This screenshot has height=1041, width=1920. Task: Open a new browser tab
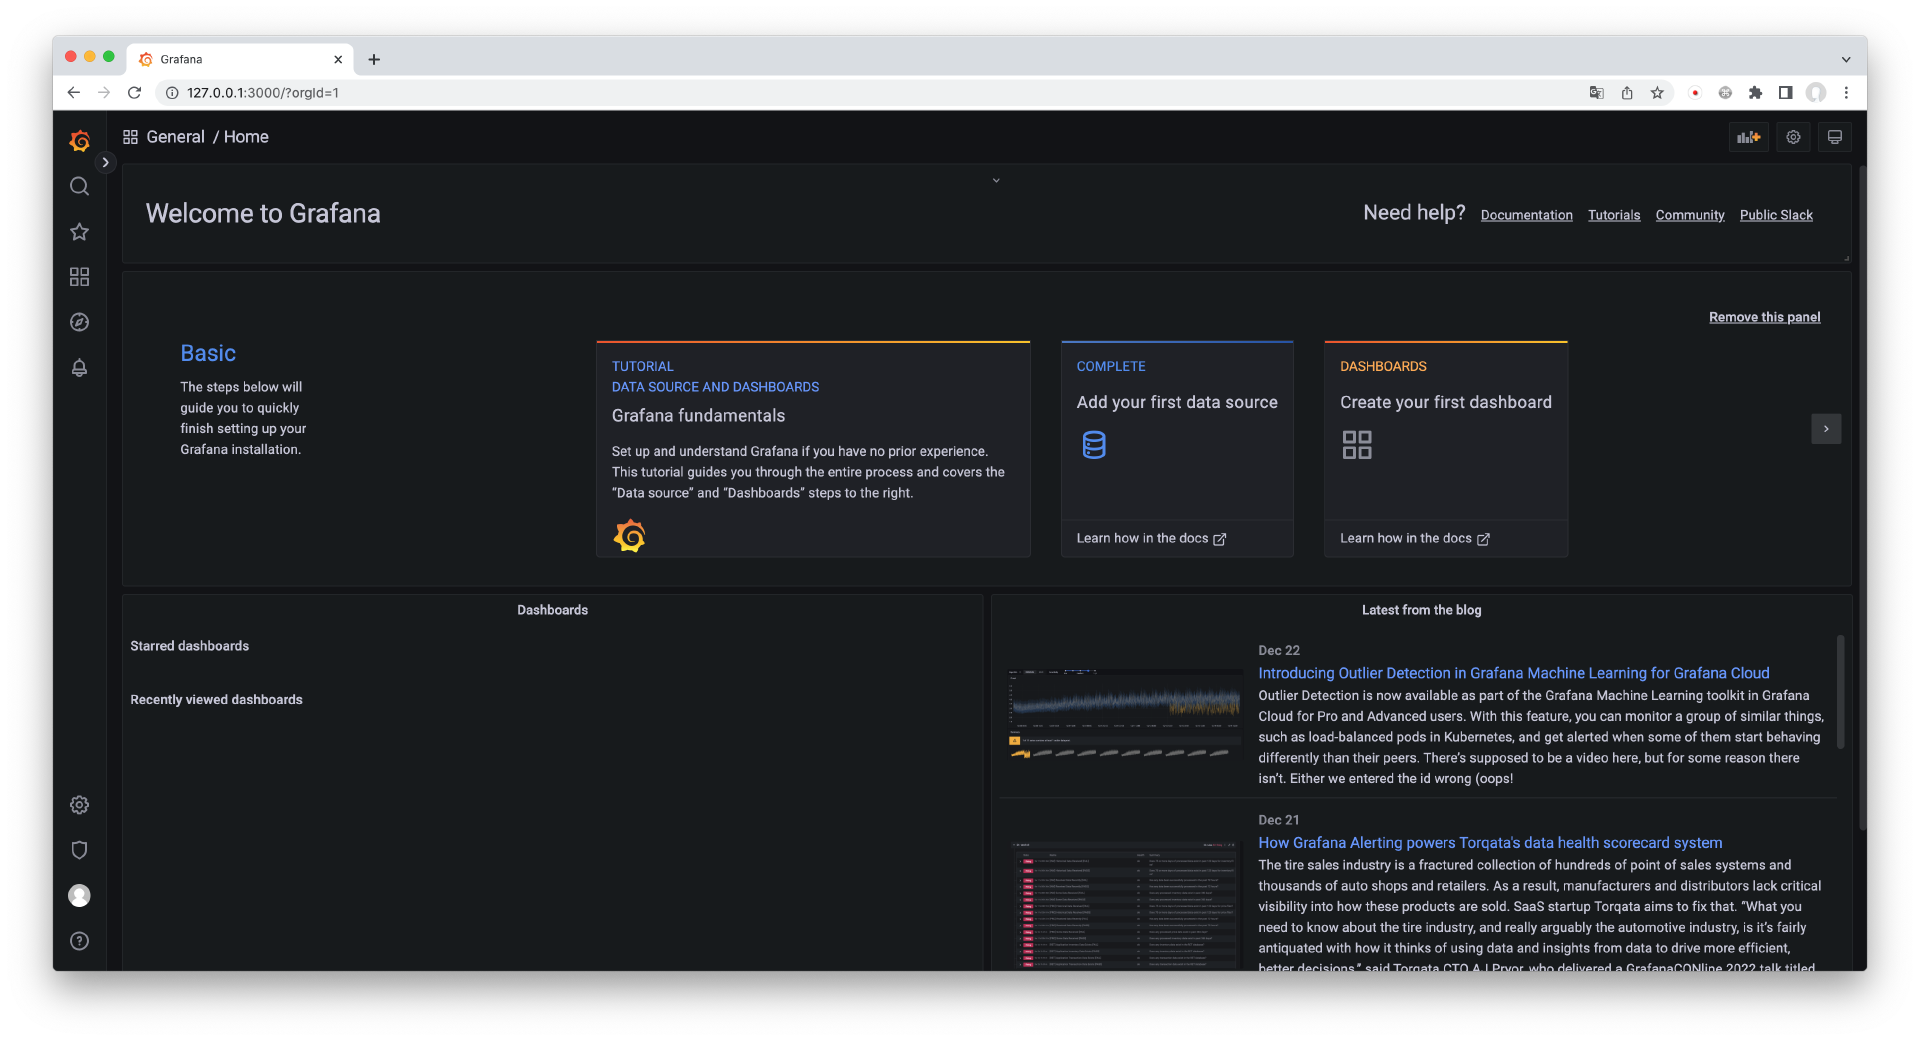tap(374, 60)
